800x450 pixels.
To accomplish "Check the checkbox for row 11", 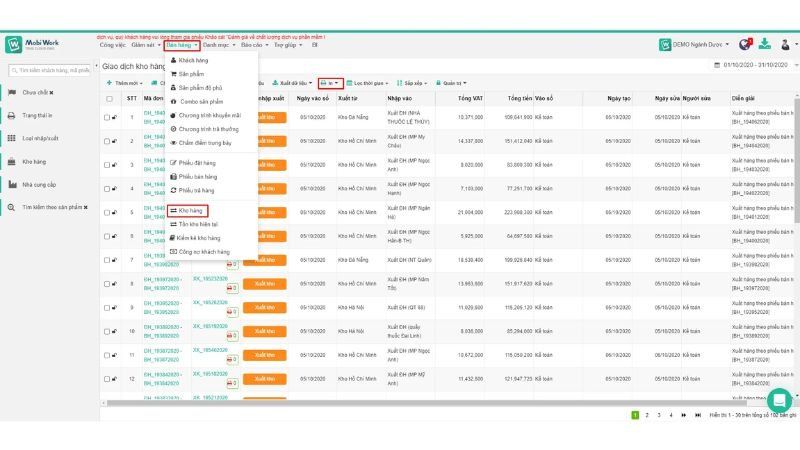I will (107, 355).
